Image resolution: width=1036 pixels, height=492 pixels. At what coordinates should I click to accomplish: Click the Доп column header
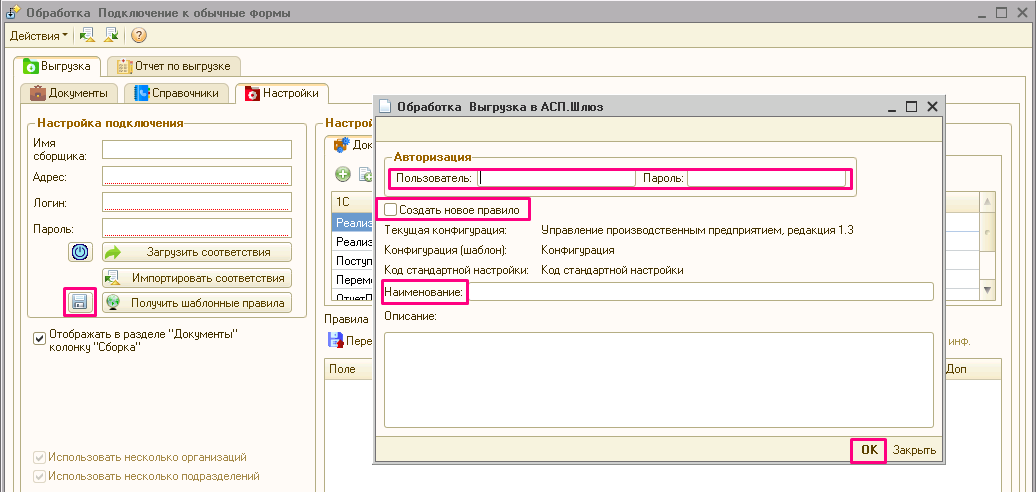click(x=973, y=369)
